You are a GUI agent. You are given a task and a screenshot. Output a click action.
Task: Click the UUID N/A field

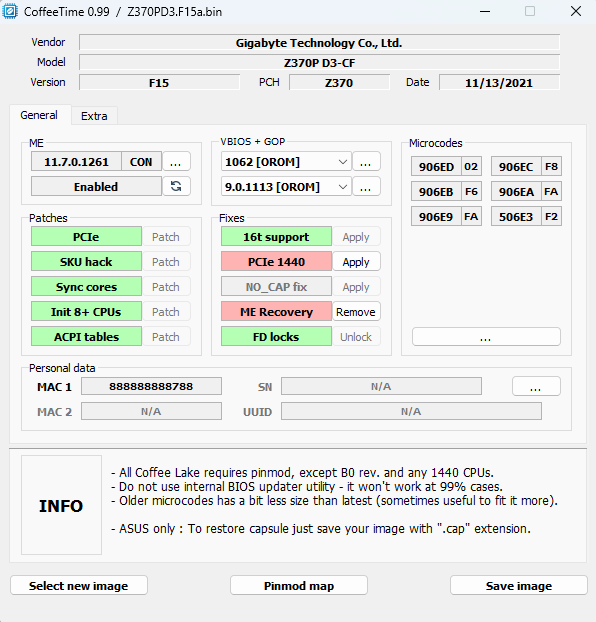(x=411, y=411)
